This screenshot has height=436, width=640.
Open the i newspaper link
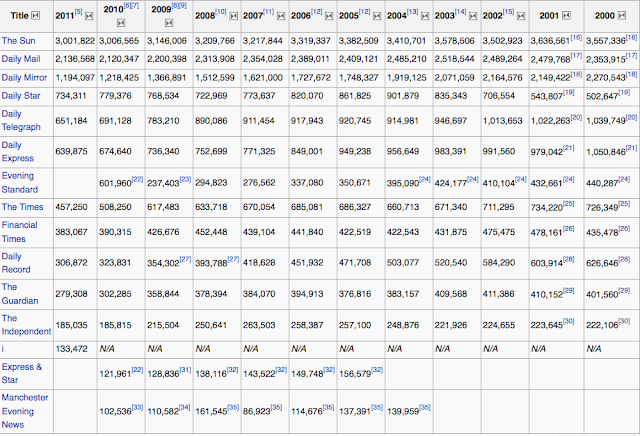[2, 349]
